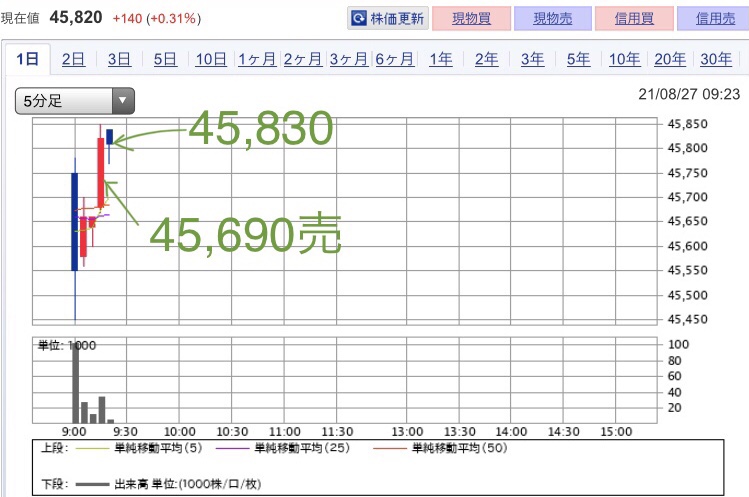
Task: Open the 2ヶ月 chart range
Action: coord(303,59)
